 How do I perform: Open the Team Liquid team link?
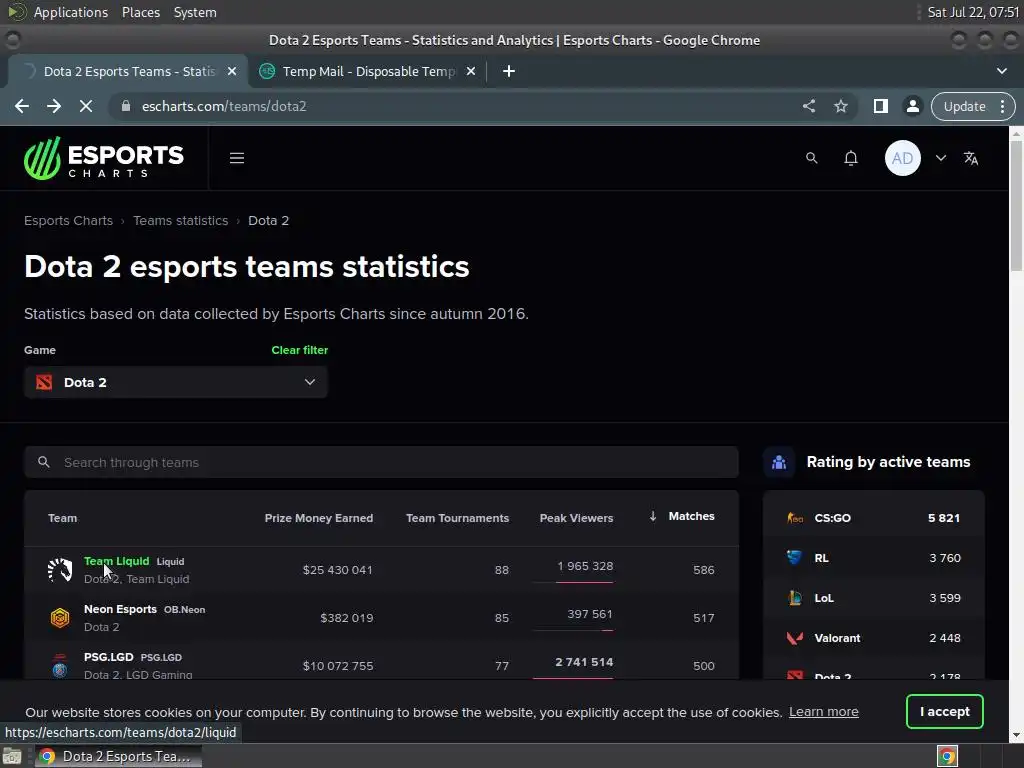116,561
